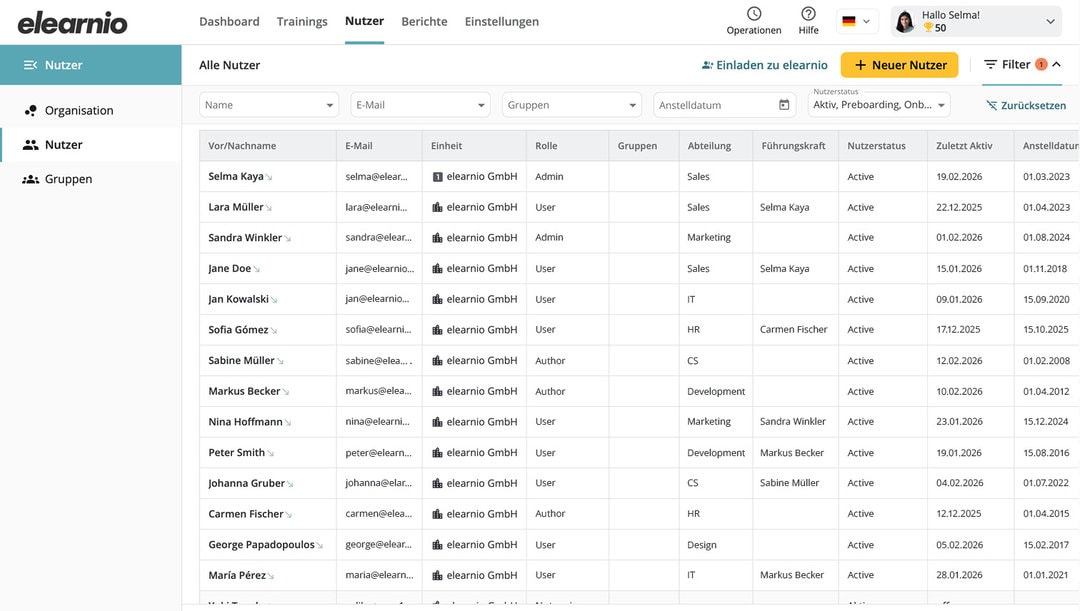Collapse sidebar via Nutzer menu icon
Image resolution: width=1080 pixels, height=611 pixels.
coord(30,65)
